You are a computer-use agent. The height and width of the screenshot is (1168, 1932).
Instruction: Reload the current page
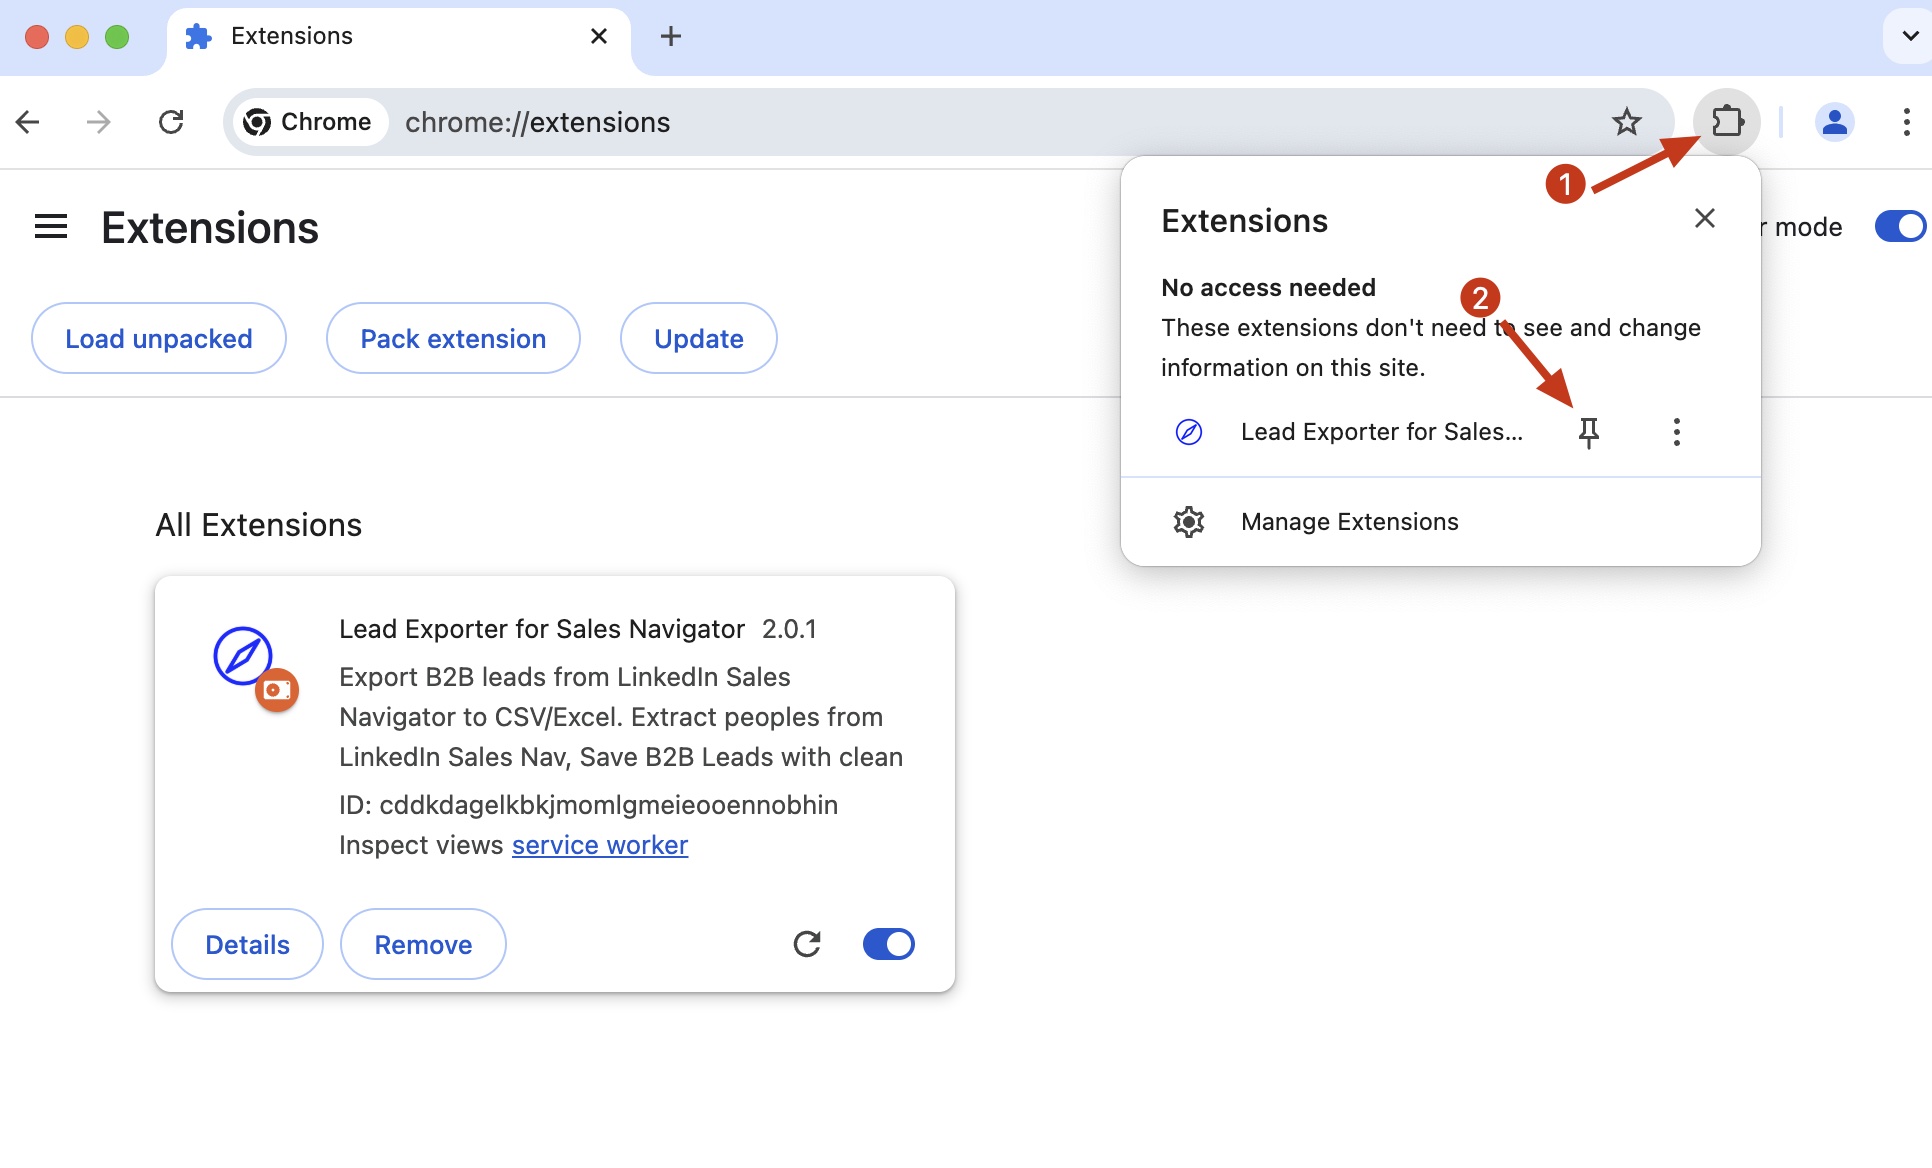coord(171,121)
